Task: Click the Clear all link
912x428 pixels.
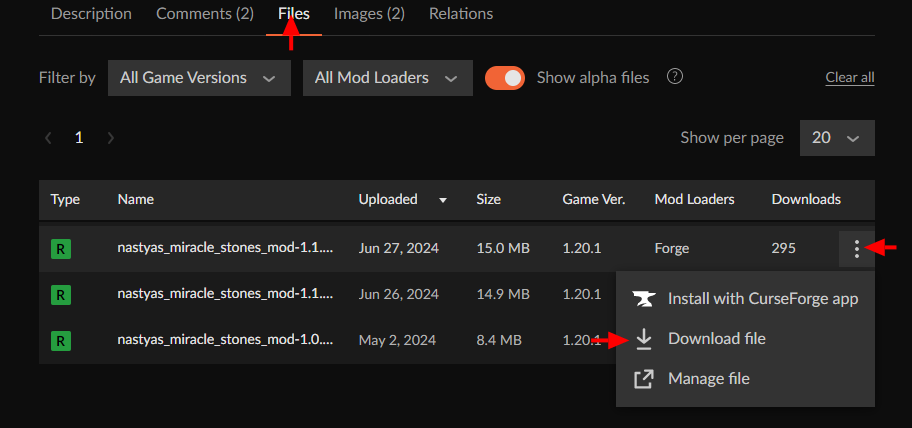Action: (850, 78)
